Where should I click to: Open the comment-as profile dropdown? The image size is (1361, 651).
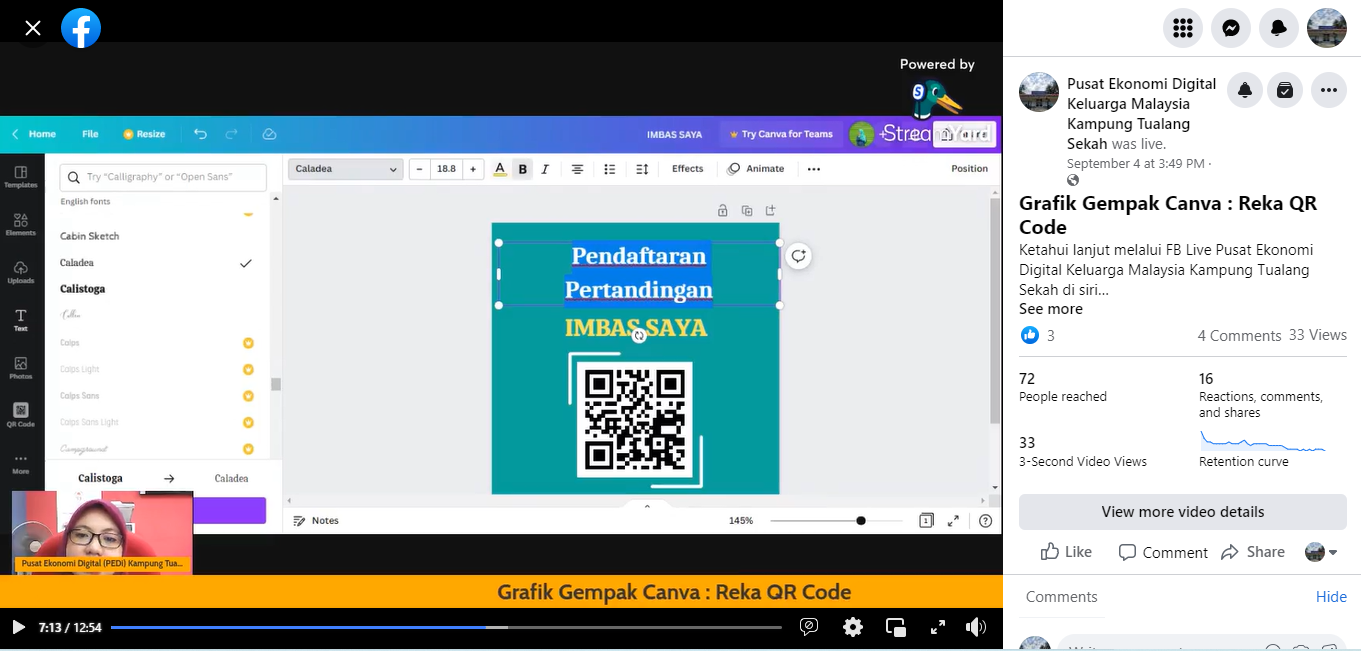[1321, 552]
